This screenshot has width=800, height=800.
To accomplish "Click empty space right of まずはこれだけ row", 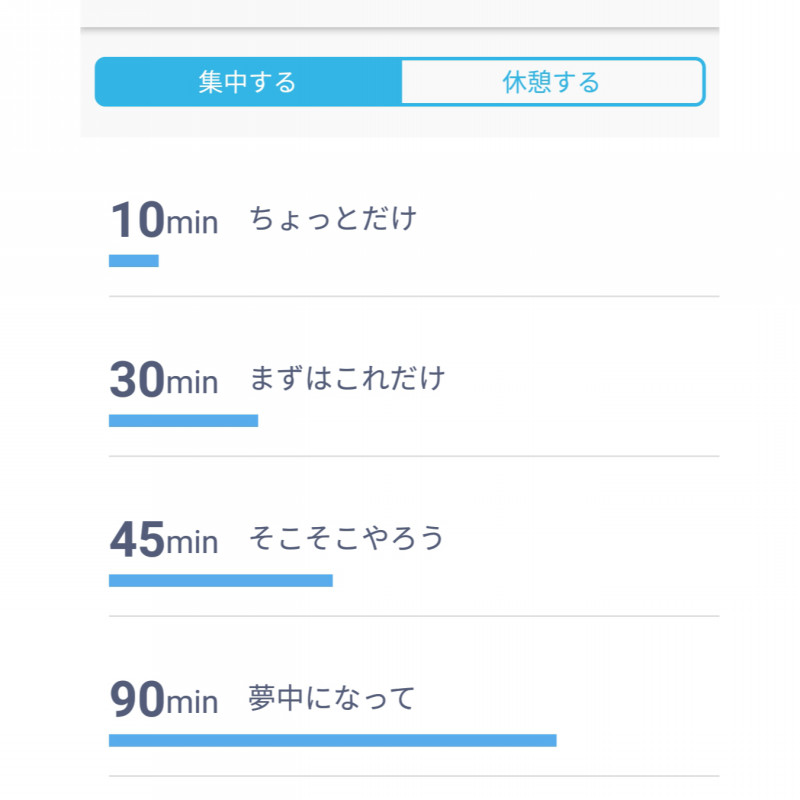I will pos(582,379).
